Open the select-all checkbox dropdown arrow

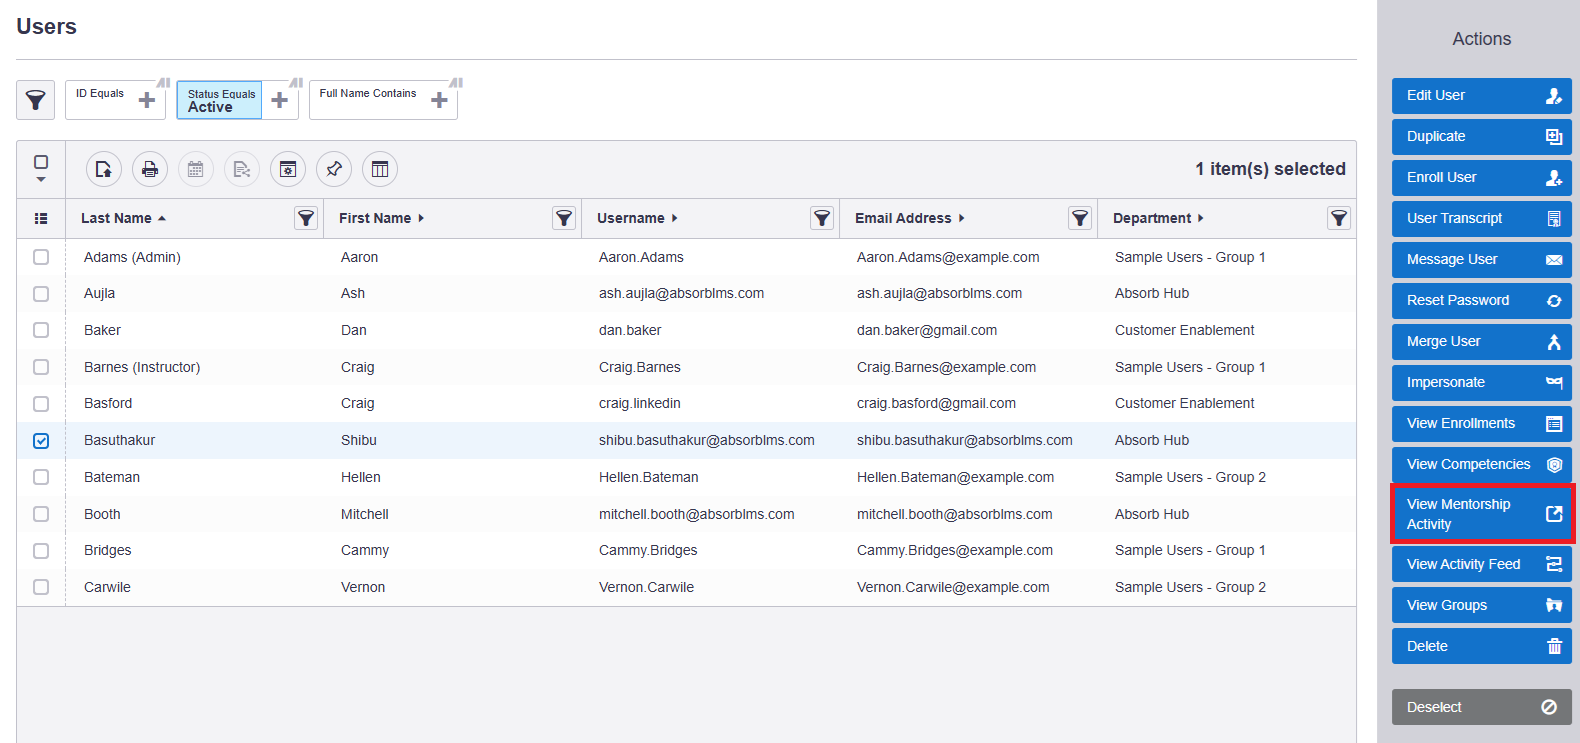click(41, 180)
